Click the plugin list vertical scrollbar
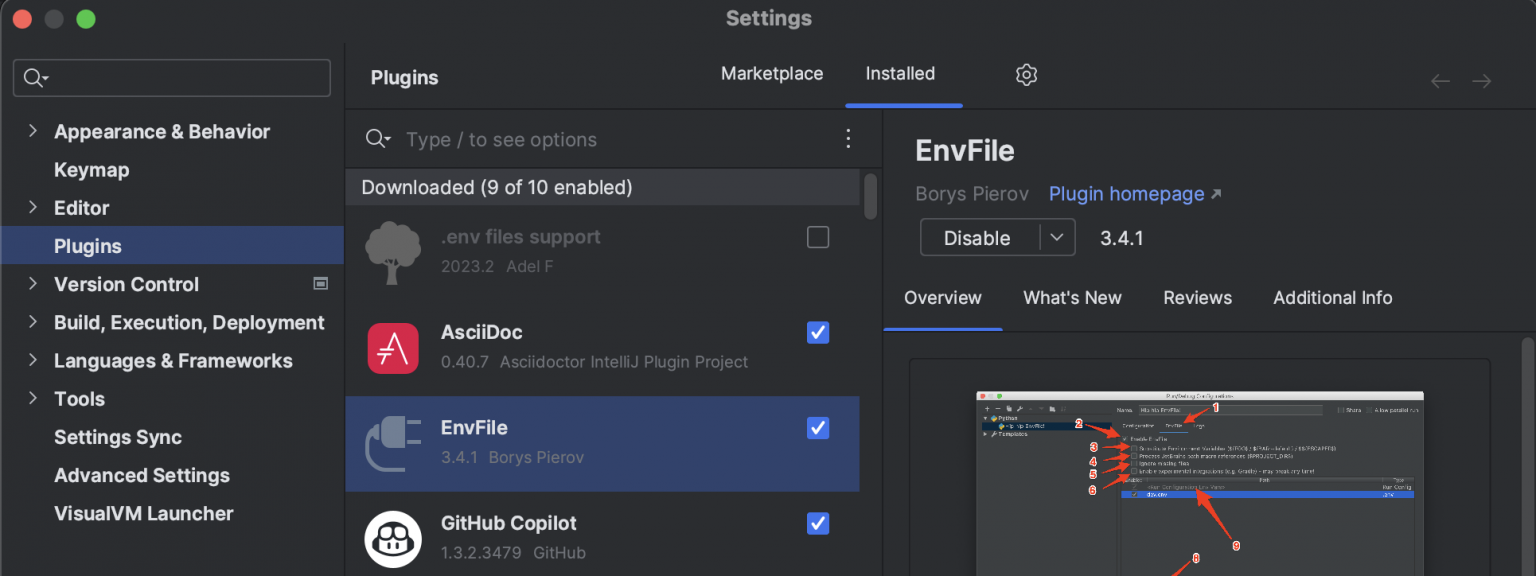1536x576 pixels. 870,196
